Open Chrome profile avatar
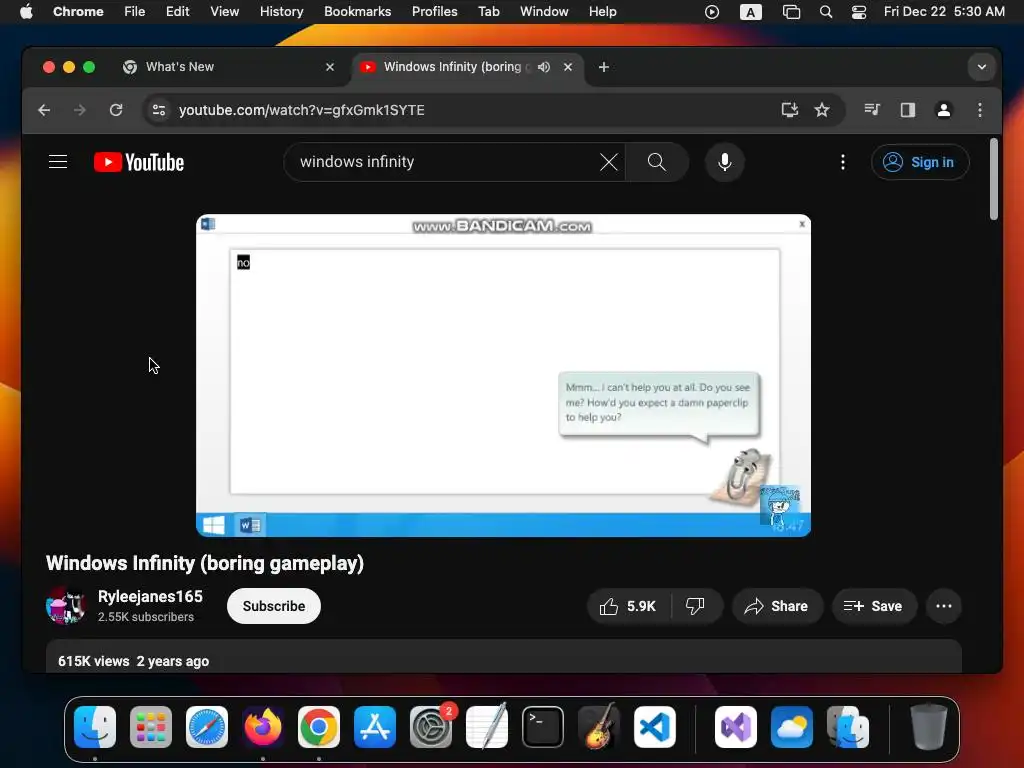 tap(944, 110)
